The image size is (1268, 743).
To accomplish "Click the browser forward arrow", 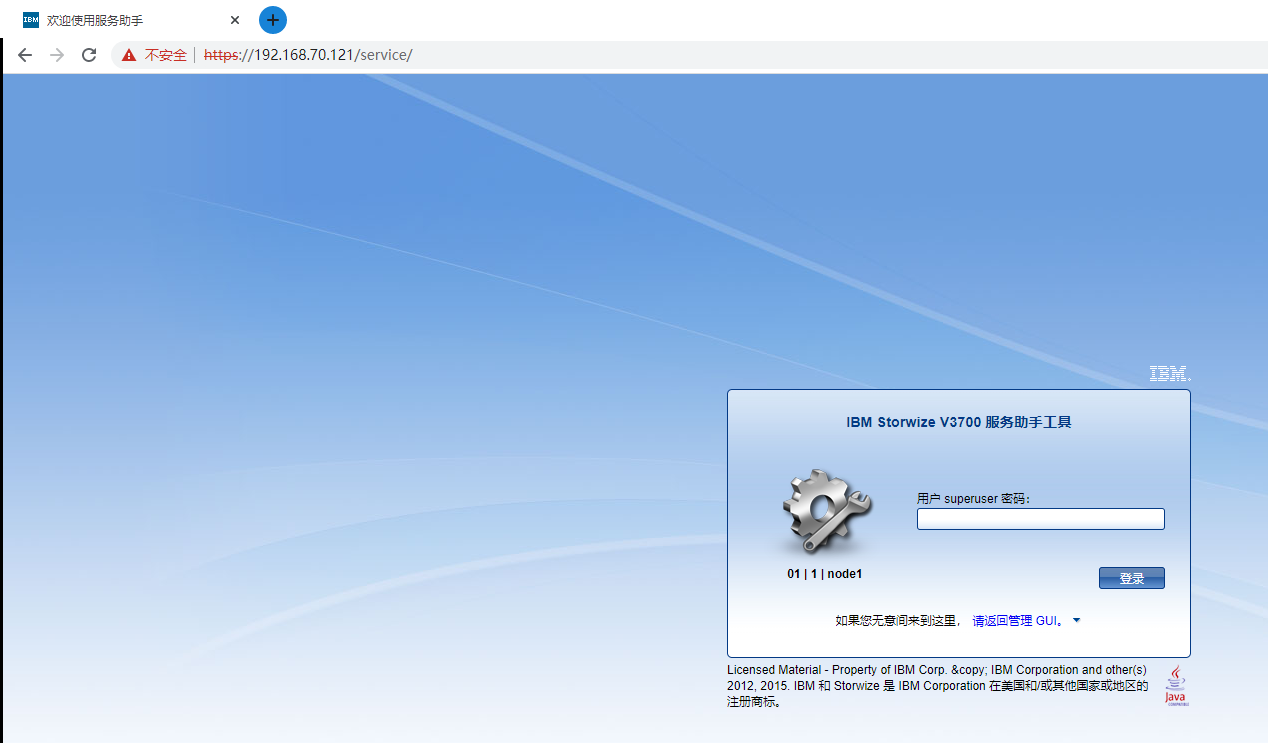I will tap(57, 55).
